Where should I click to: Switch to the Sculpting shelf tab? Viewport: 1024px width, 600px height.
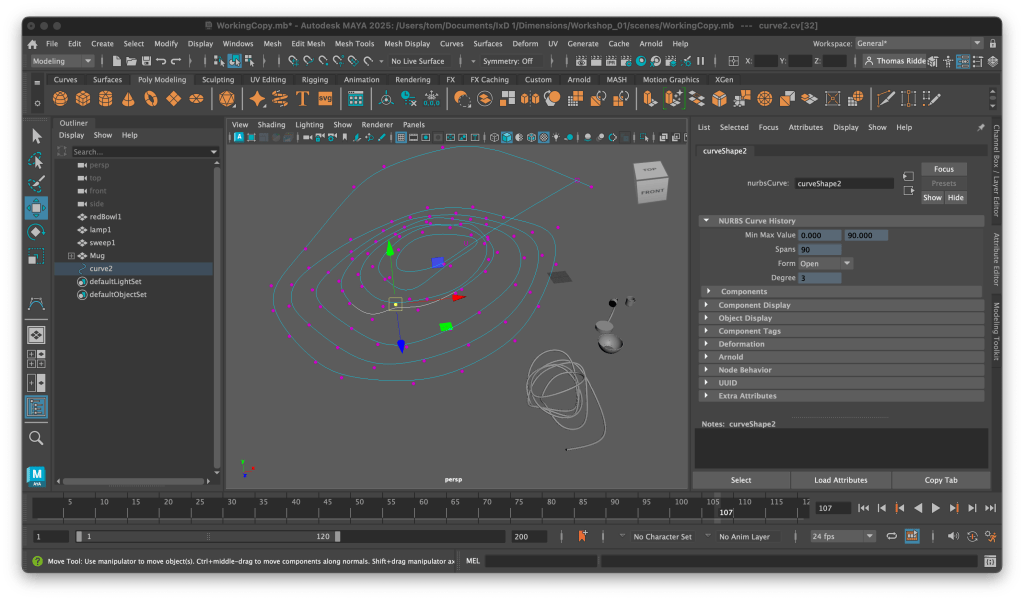click(218, 80)
